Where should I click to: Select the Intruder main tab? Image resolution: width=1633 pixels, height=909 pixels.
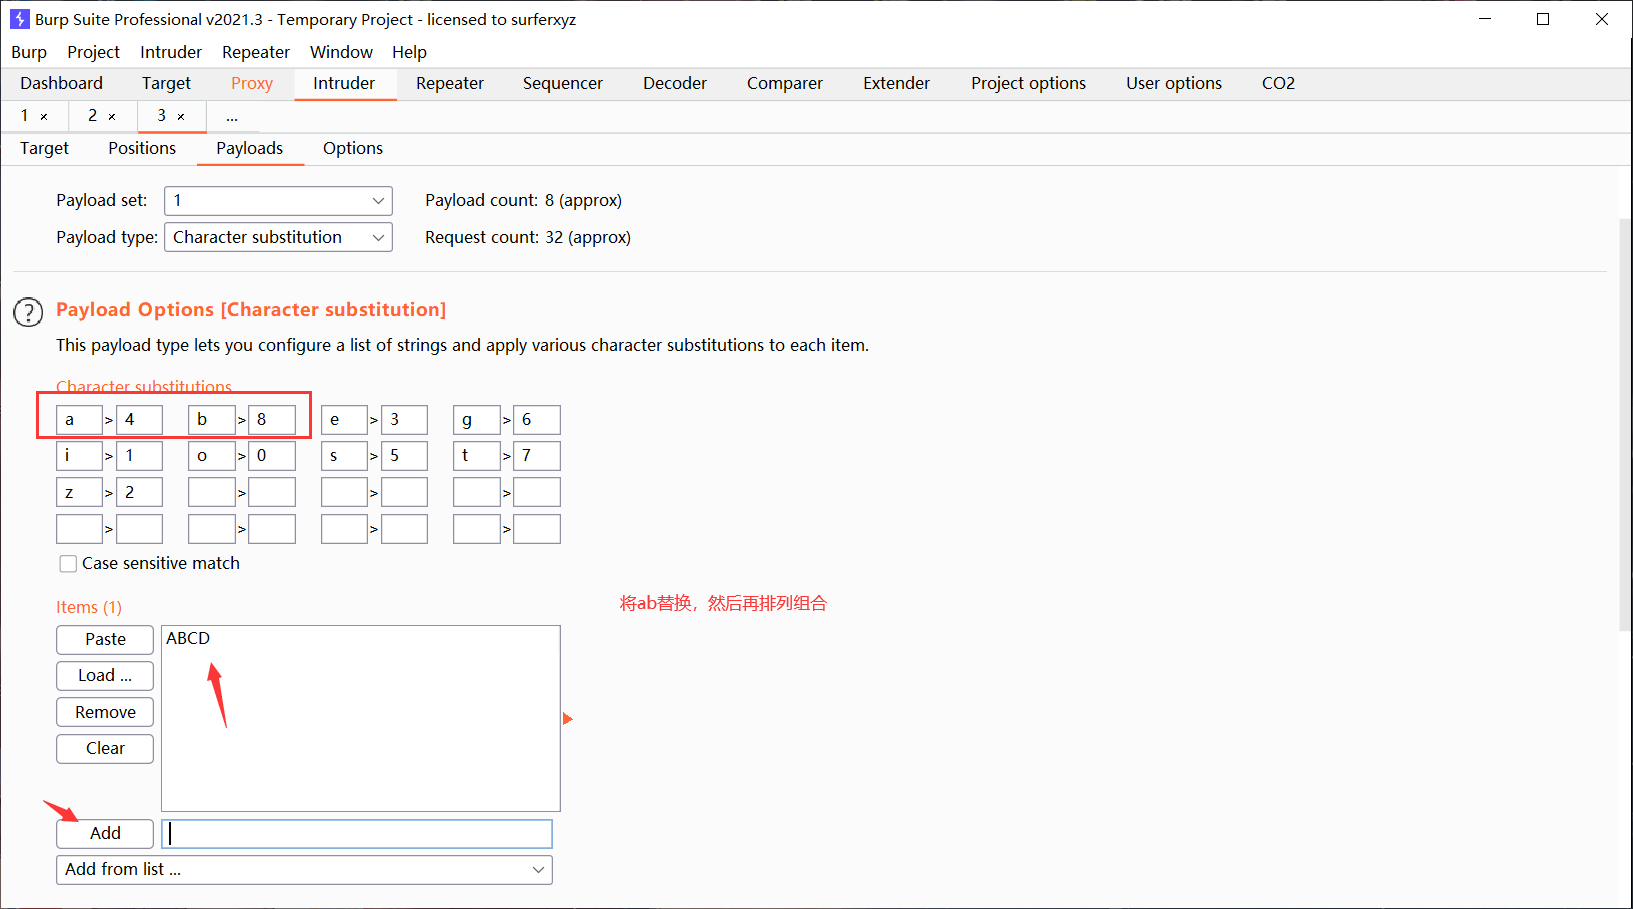pyautogui.click(x=344, y=84)
